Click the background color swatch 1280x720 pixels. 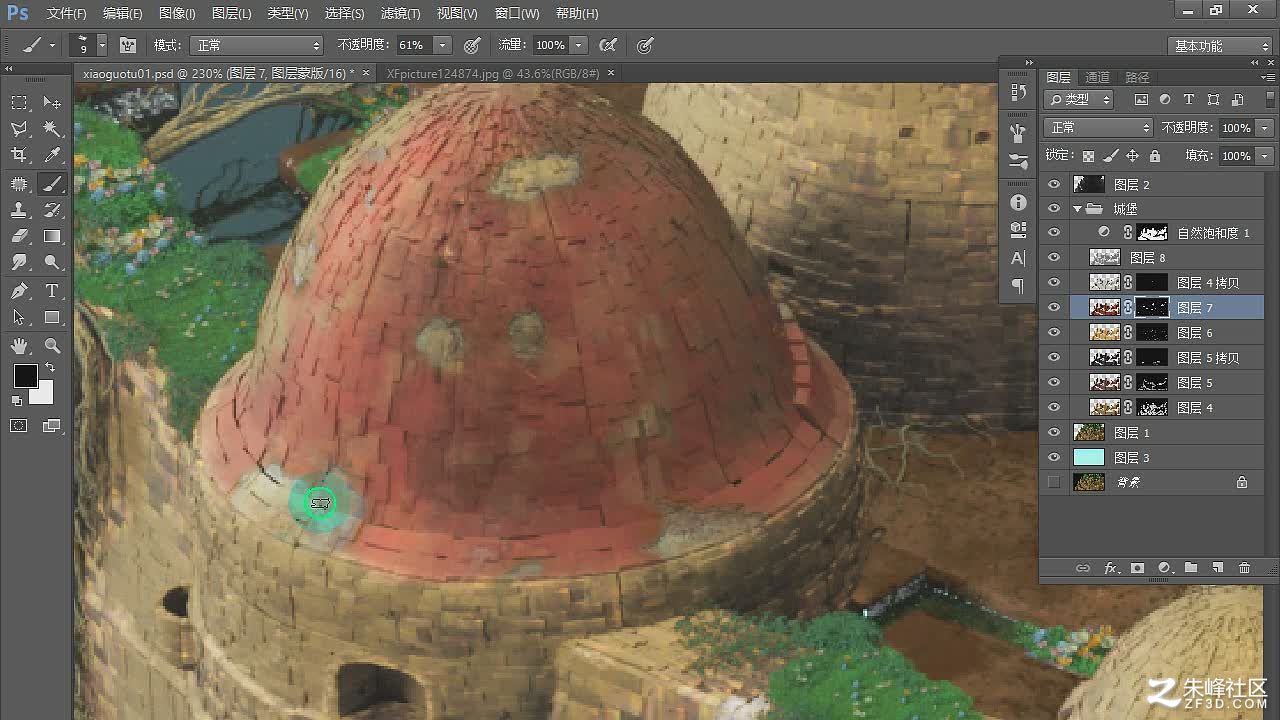pos(41,392)
